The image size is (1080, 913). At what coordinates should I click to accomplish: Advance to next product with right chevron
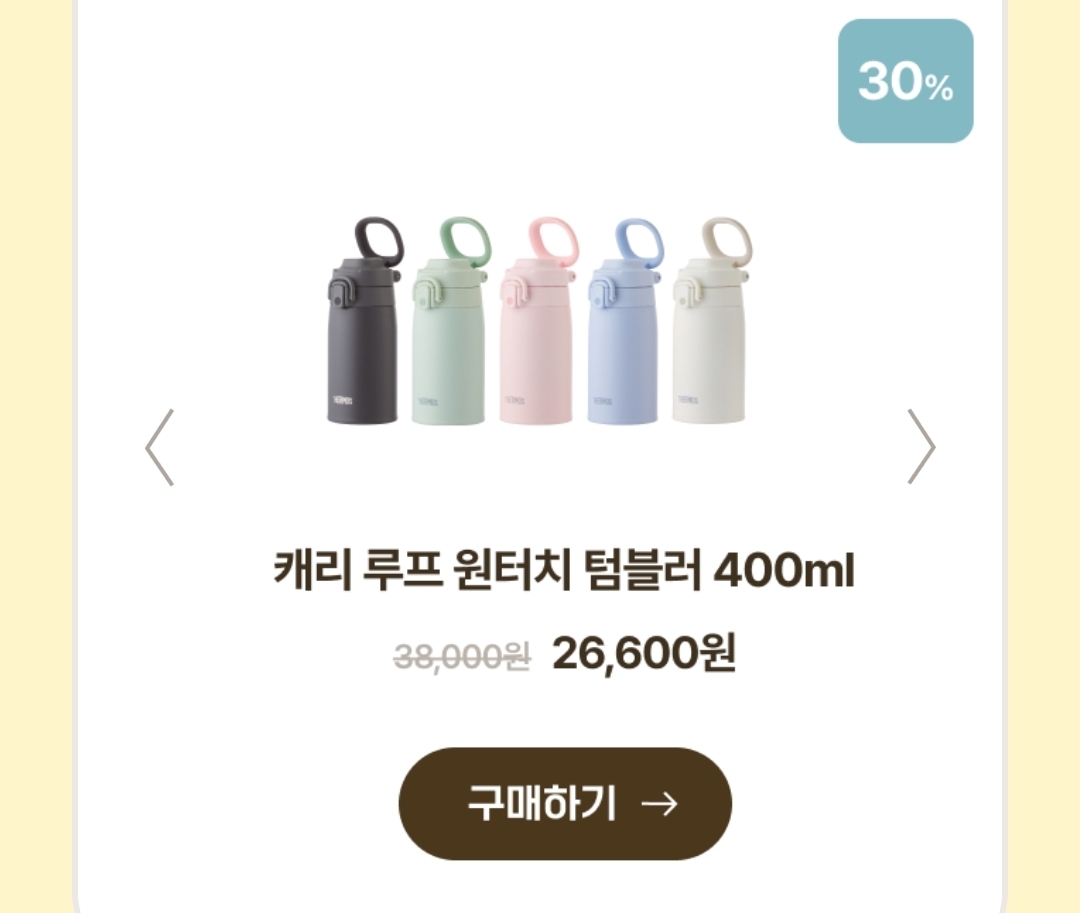point(921,446)
